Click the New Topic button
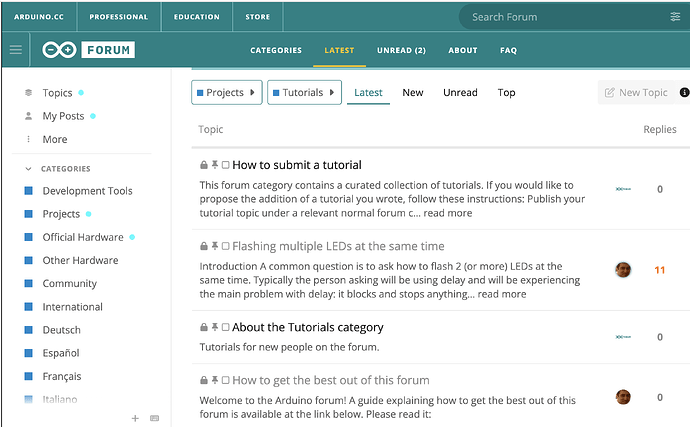Screen dimensions: 690x427 (636, 92)
